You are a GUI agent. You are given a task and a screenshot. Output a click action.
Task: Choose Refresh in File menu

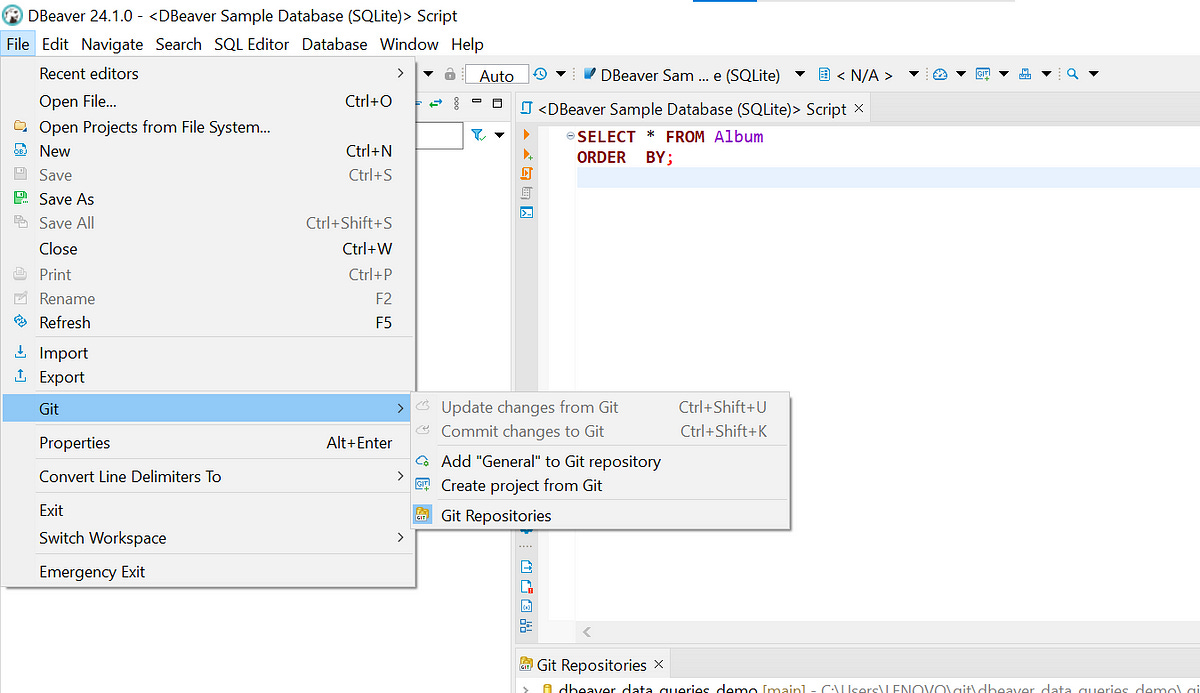(208, 323)
